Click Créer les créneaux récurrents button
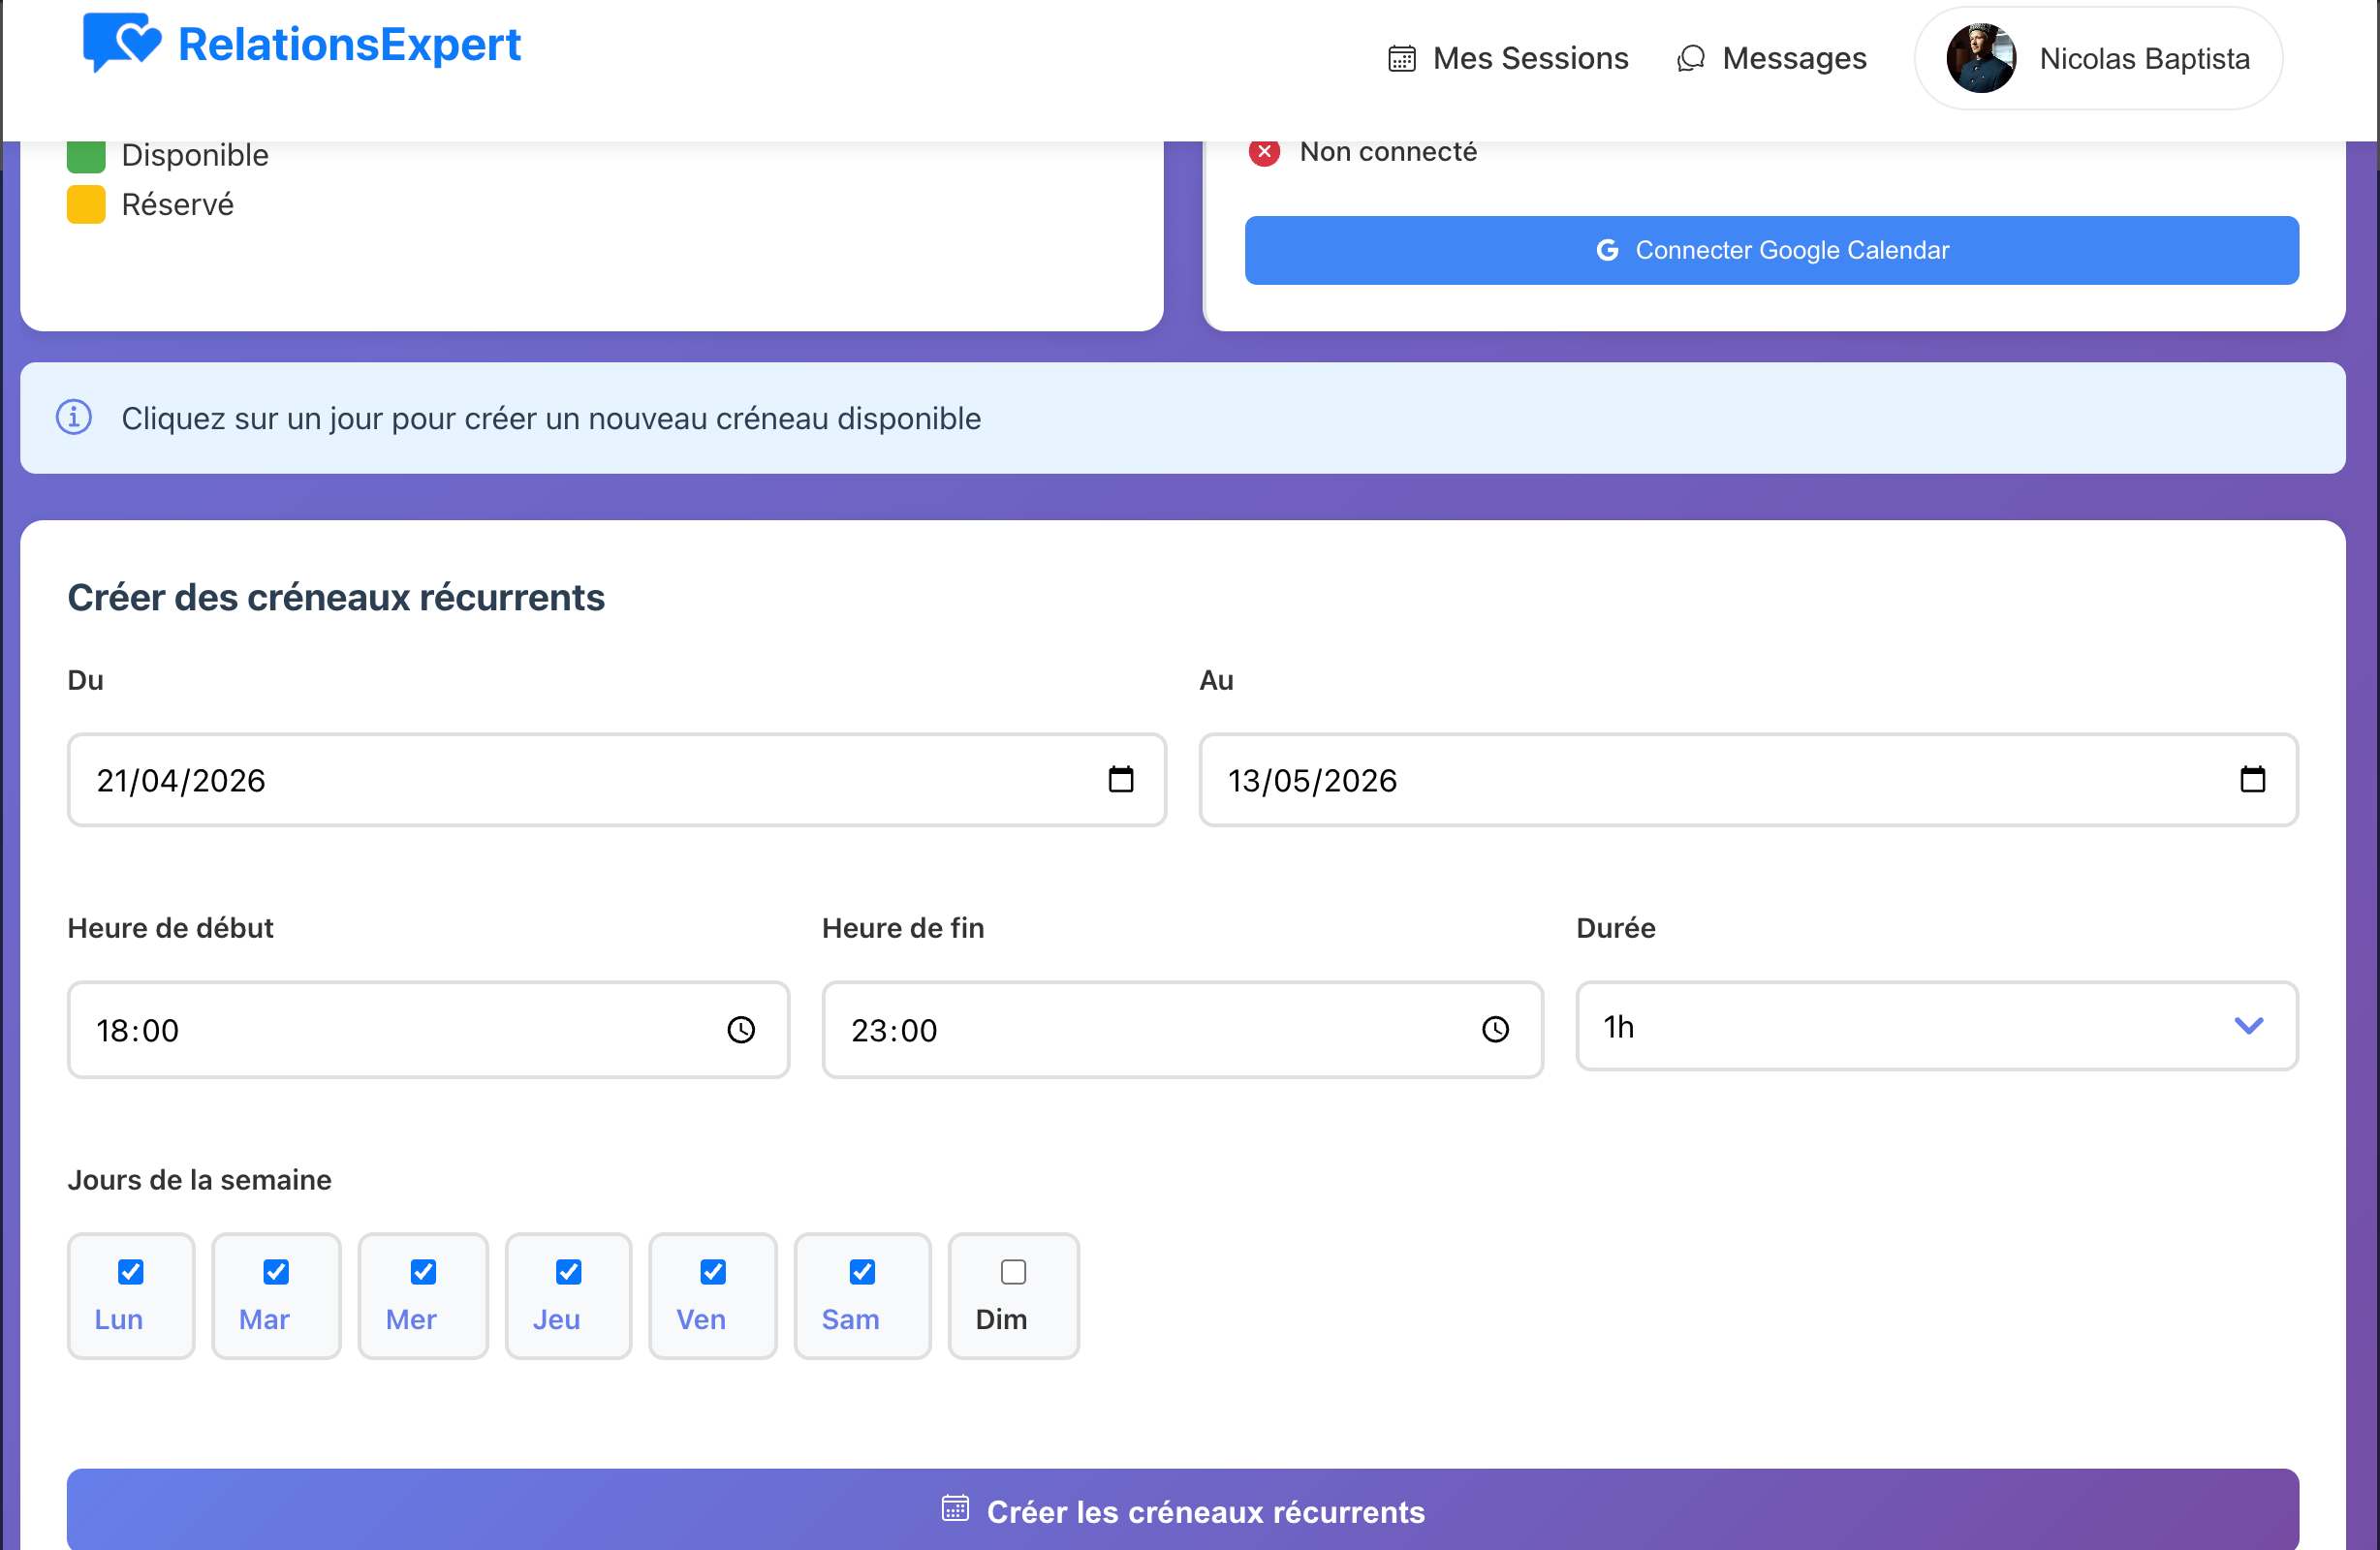The width and height of the screenshot is (2380, 1550). click(1182, 1510)
